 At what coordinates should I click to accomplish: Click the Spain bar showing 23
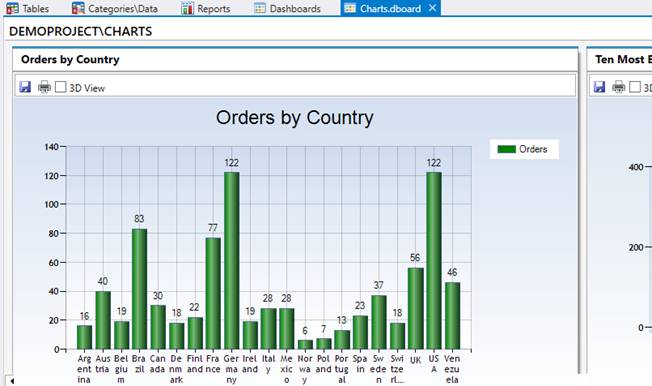361,332
